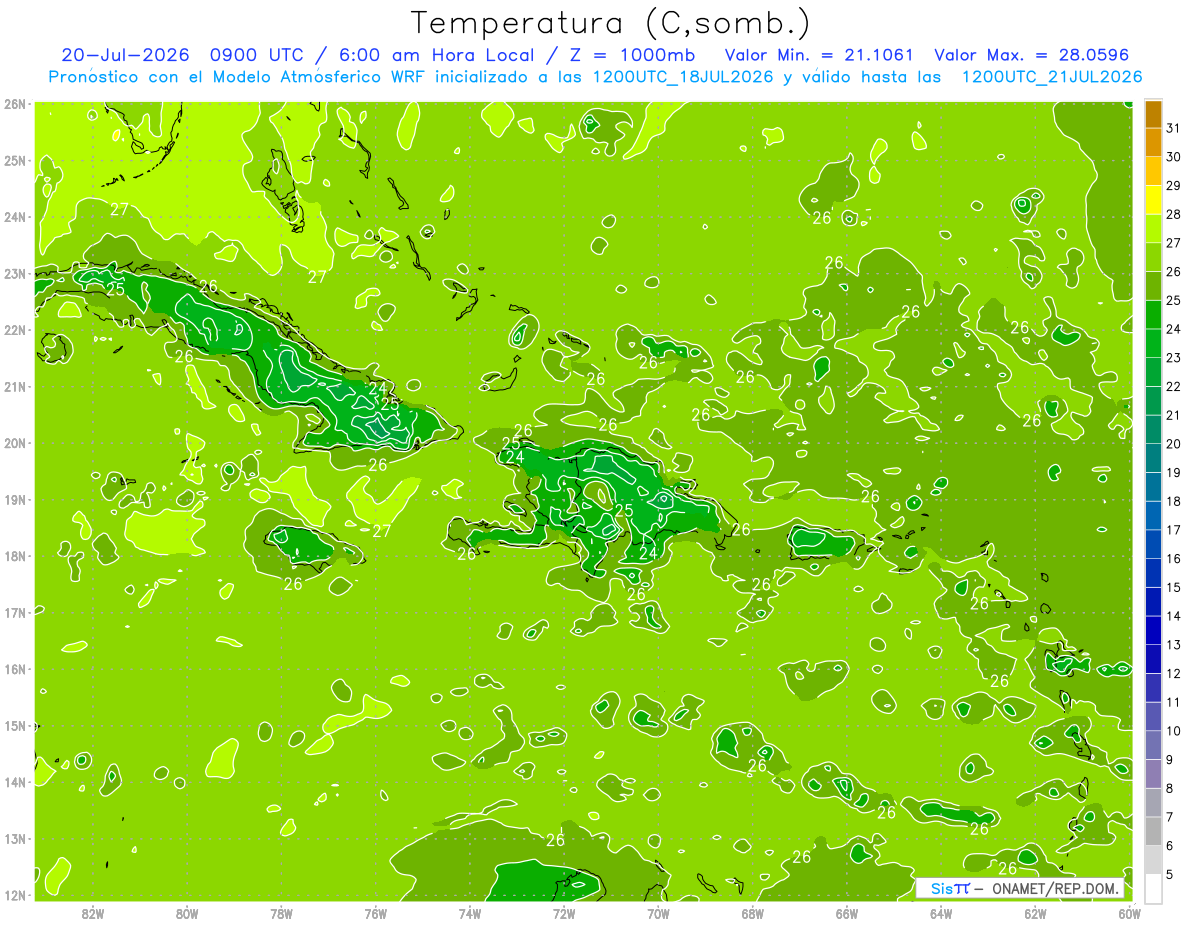This screenshot has height=927, width=1200.
Task: Click the "24N" latitude axis label
Action: click(16, 217)
